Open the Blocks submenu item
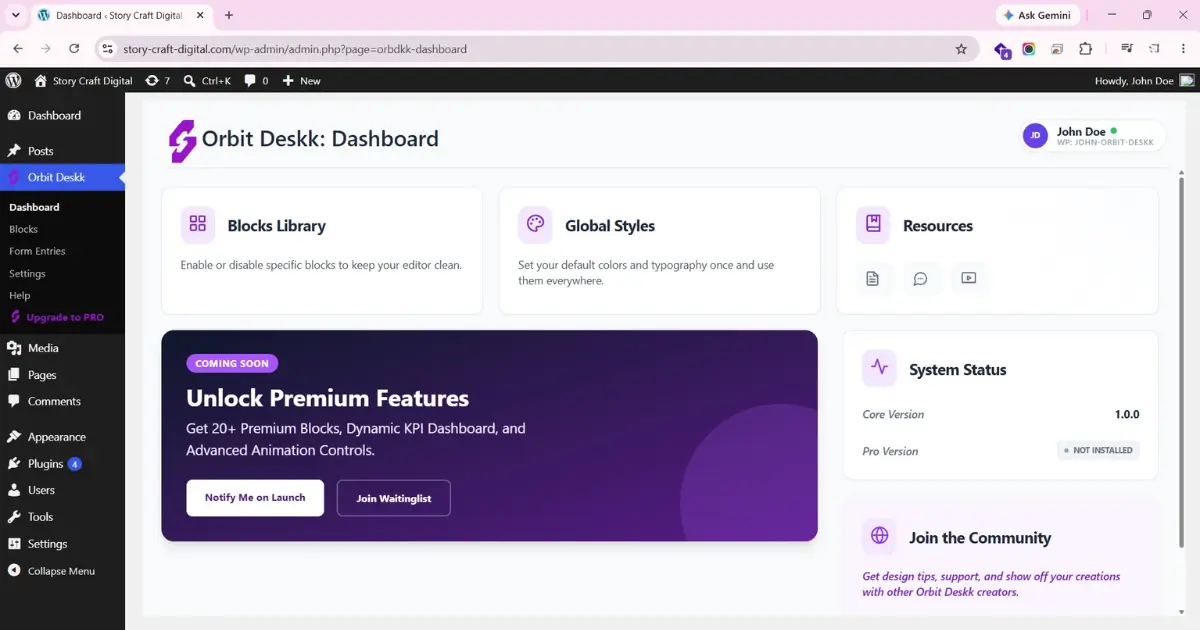Screen dimensions: 1200x630 [23, 229]
